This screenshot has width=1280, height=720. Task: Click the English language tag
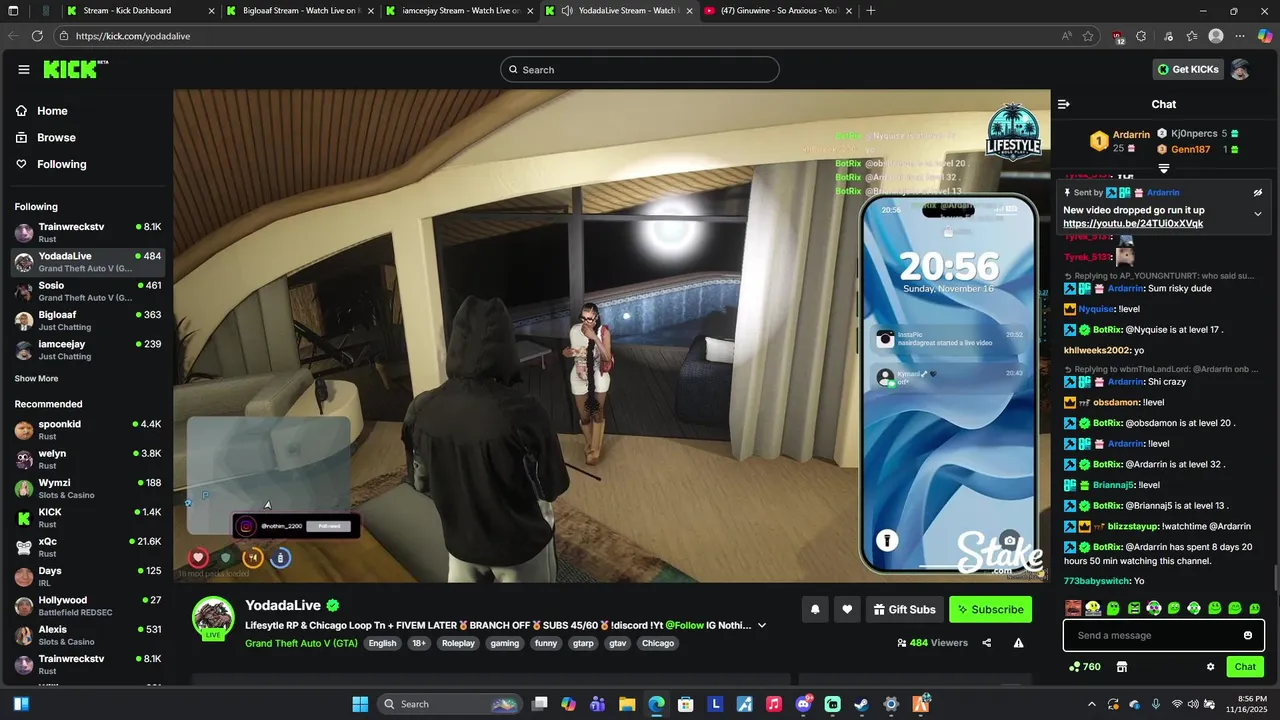coord(382,643)
